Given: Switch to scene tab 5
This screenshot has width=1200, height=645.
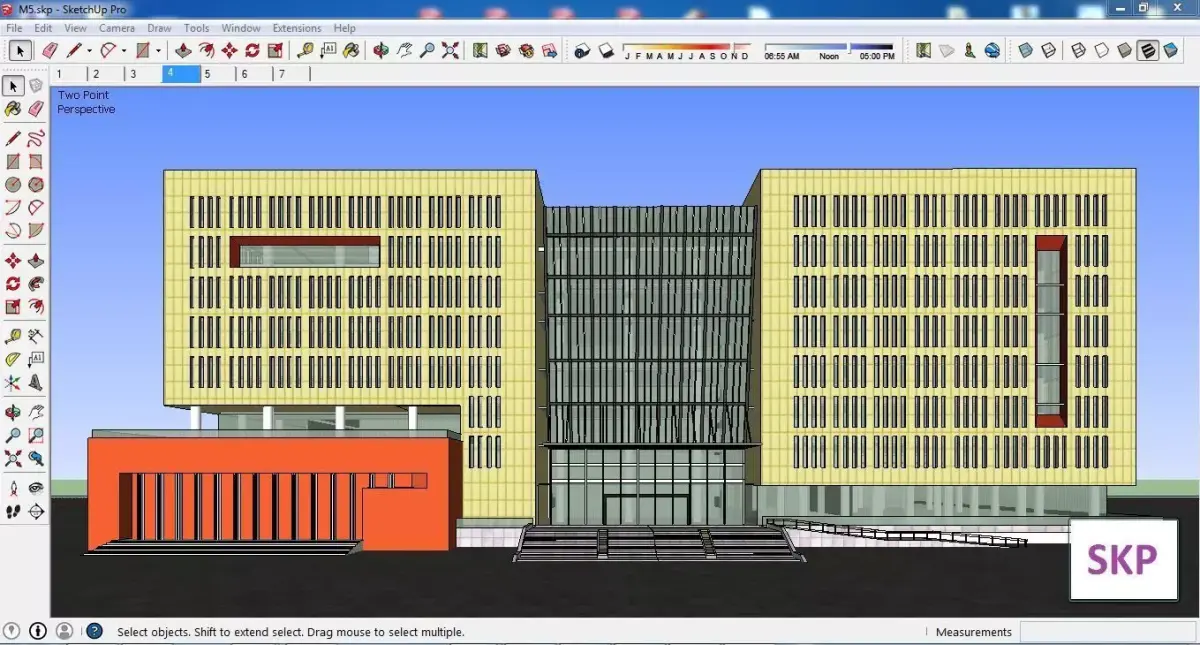Looking at the screenshot, I should 217,74.
